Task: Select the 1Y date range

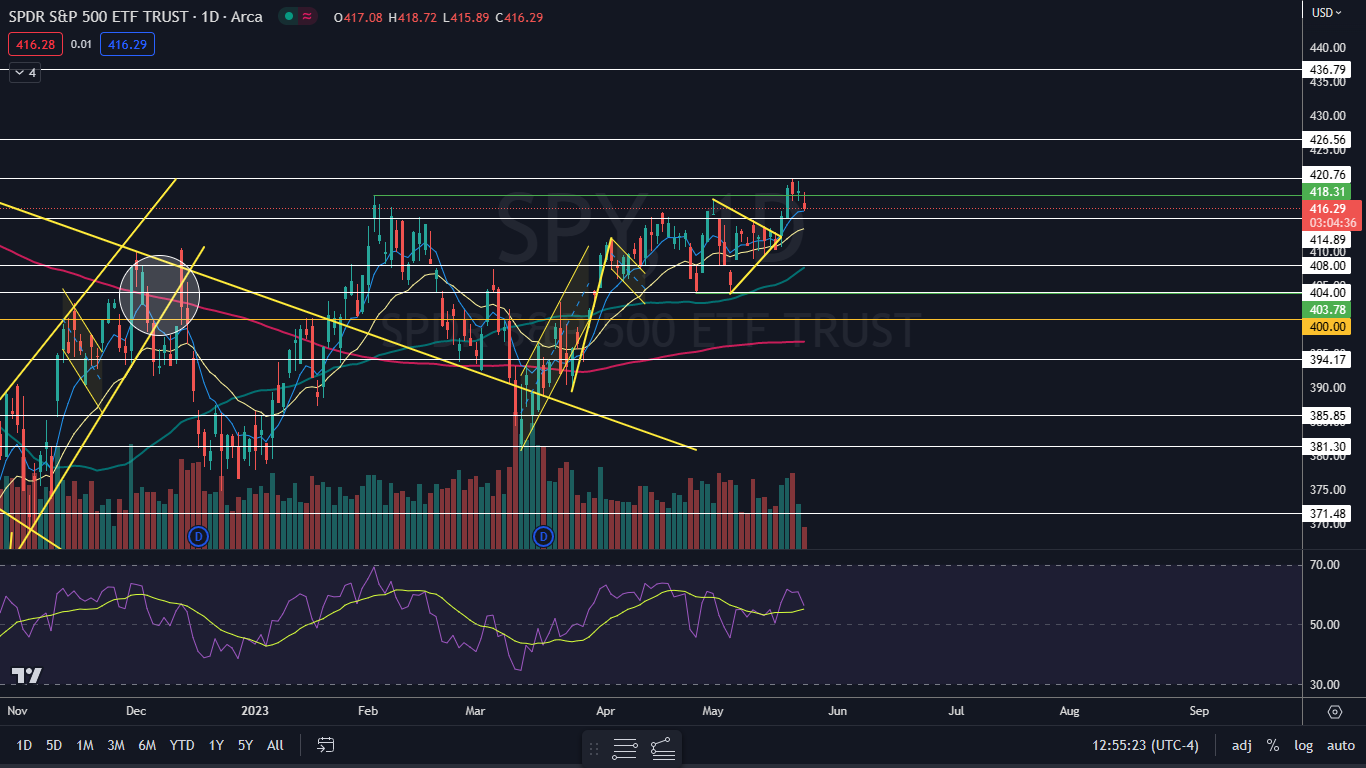Action: [216, 745]
